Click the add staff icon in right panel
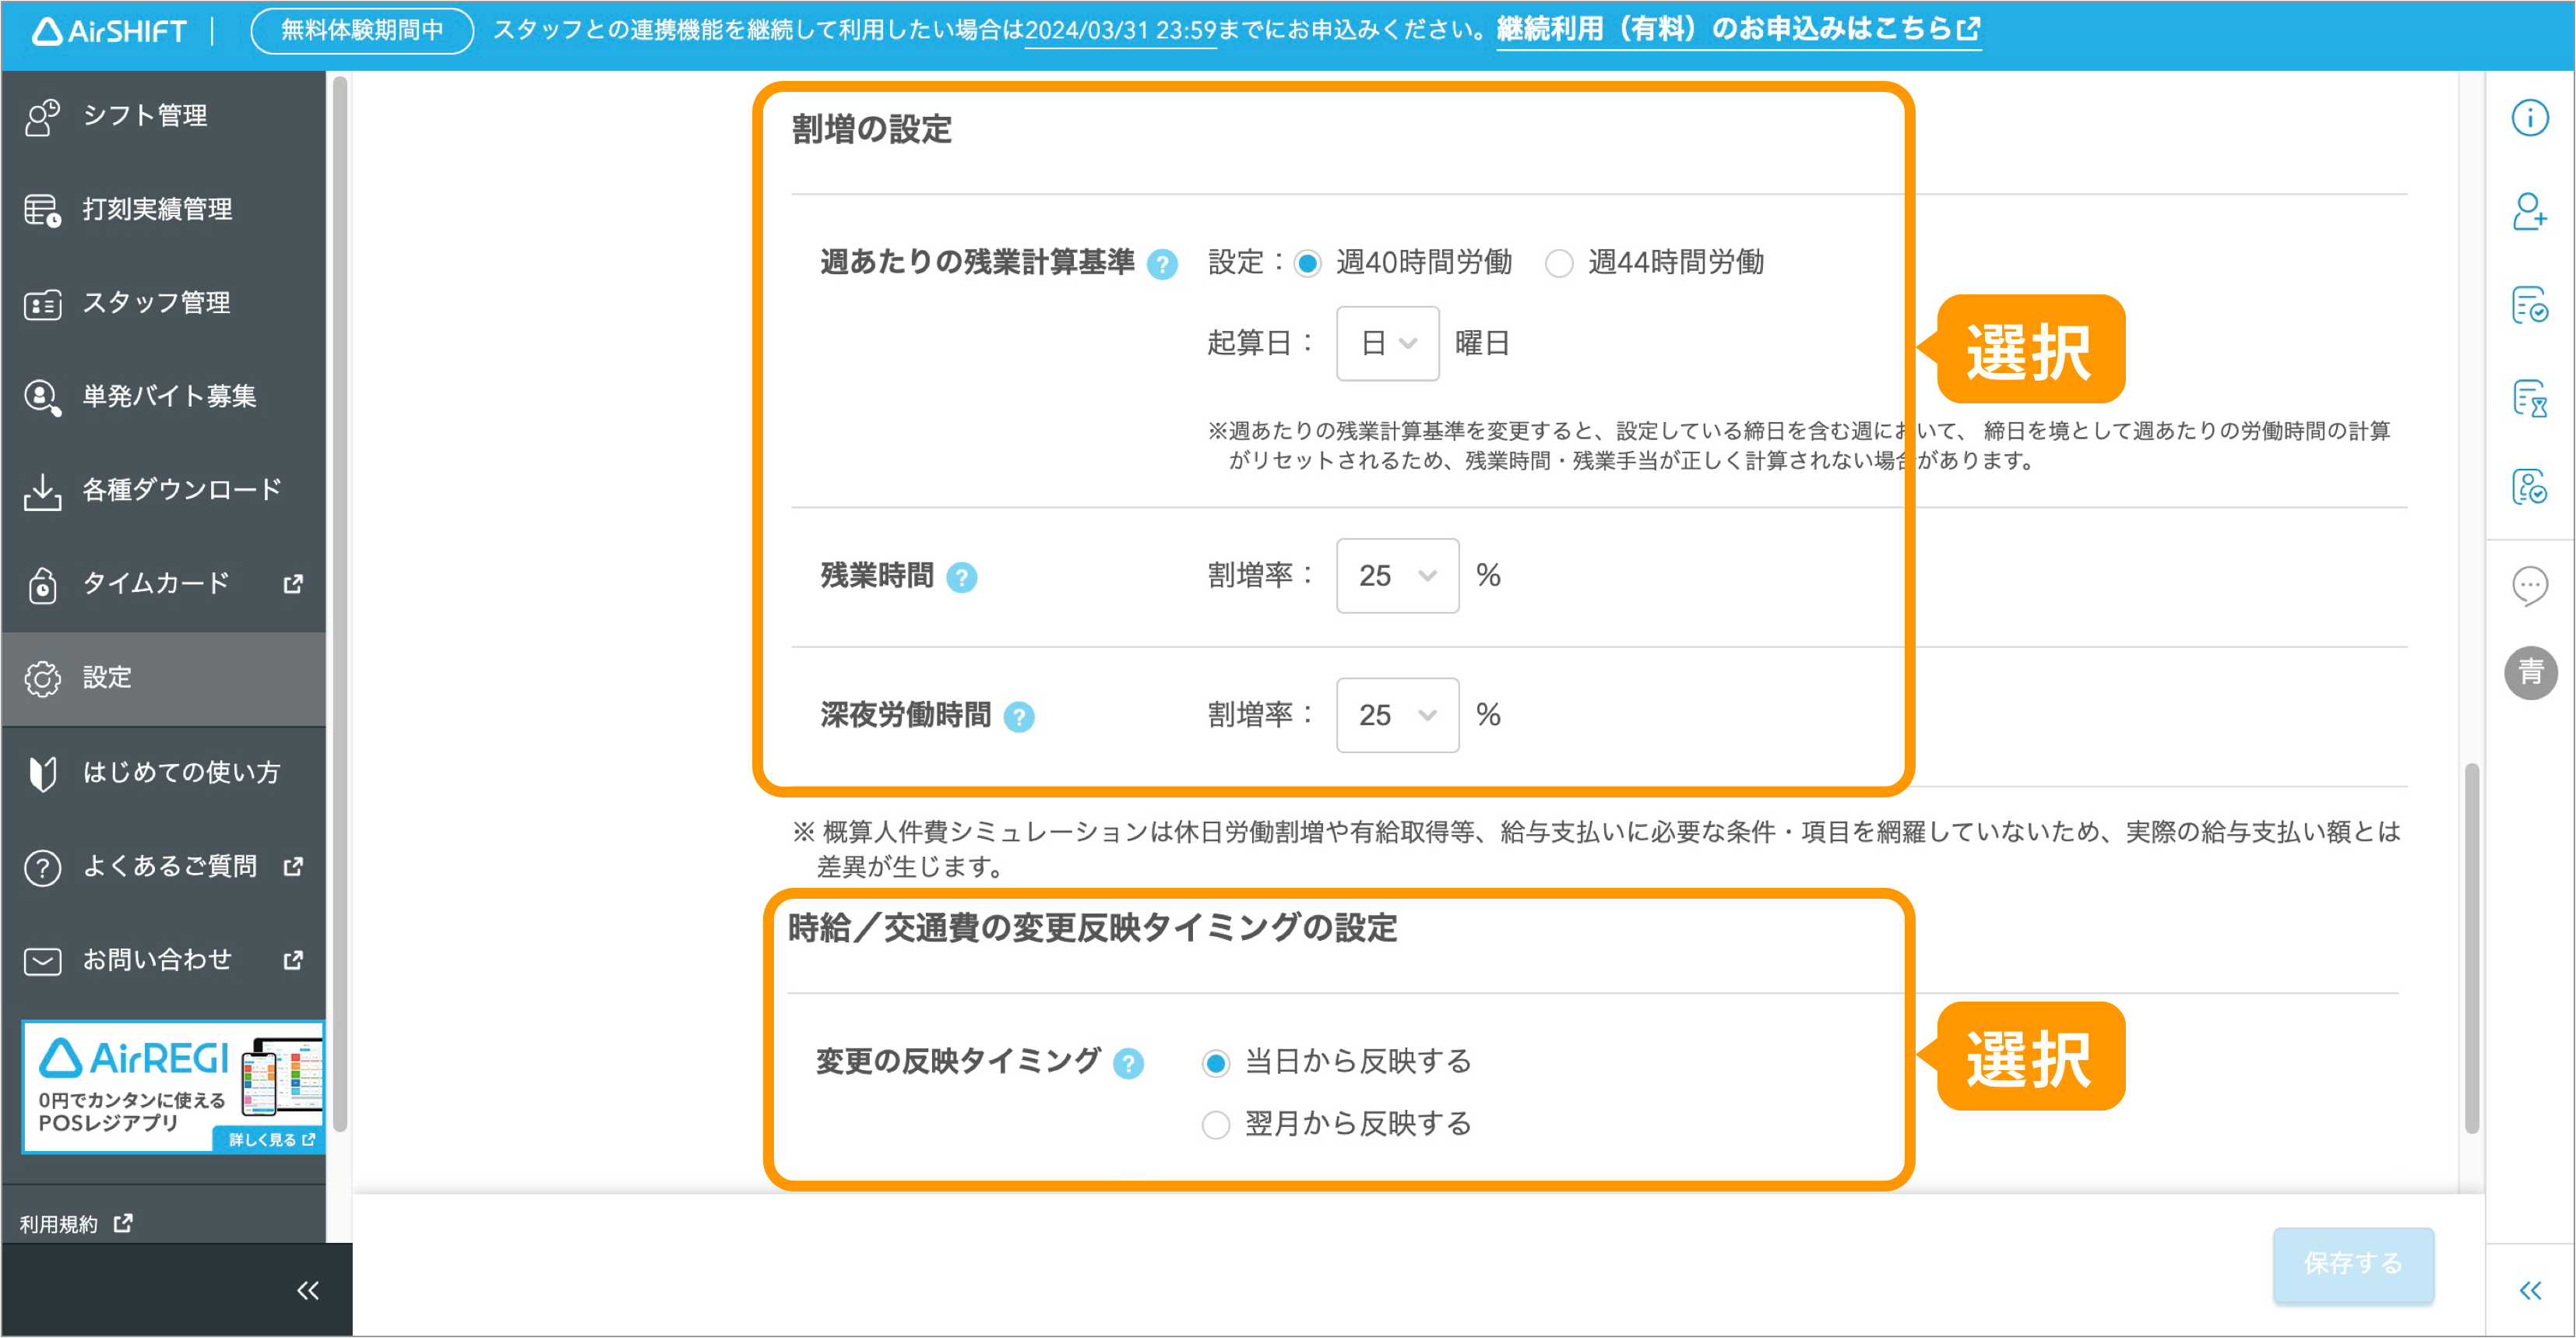Screen dimensions: 2576x1338 pyautogui.click(x=2530, y=211)
